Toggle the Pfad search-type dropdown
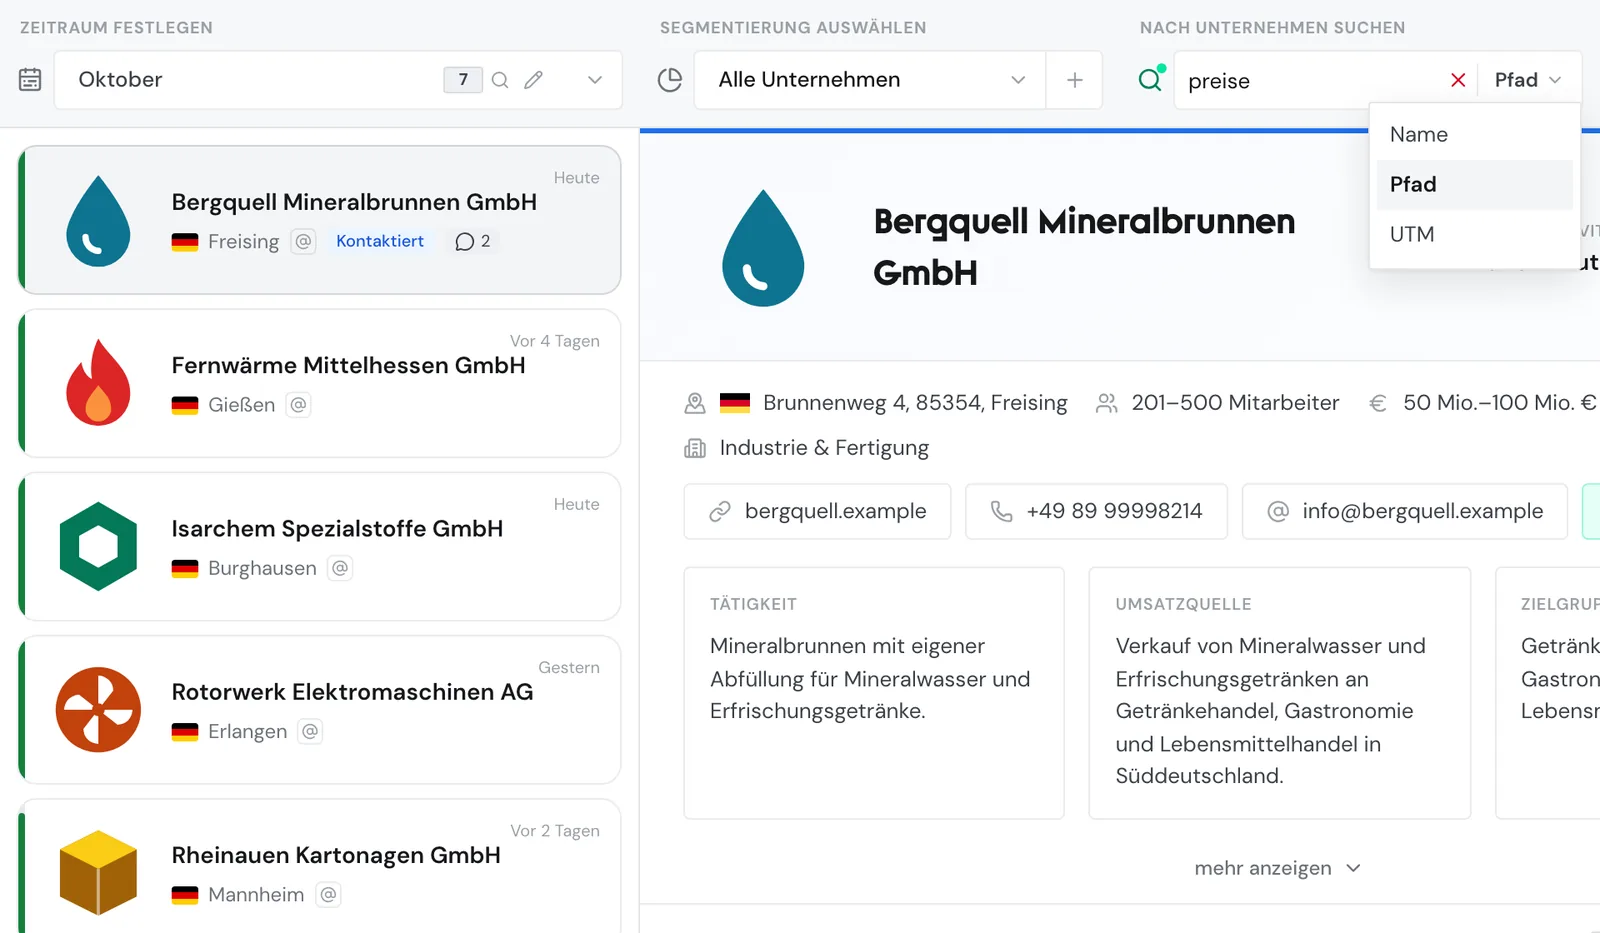 coord(1527,80)
